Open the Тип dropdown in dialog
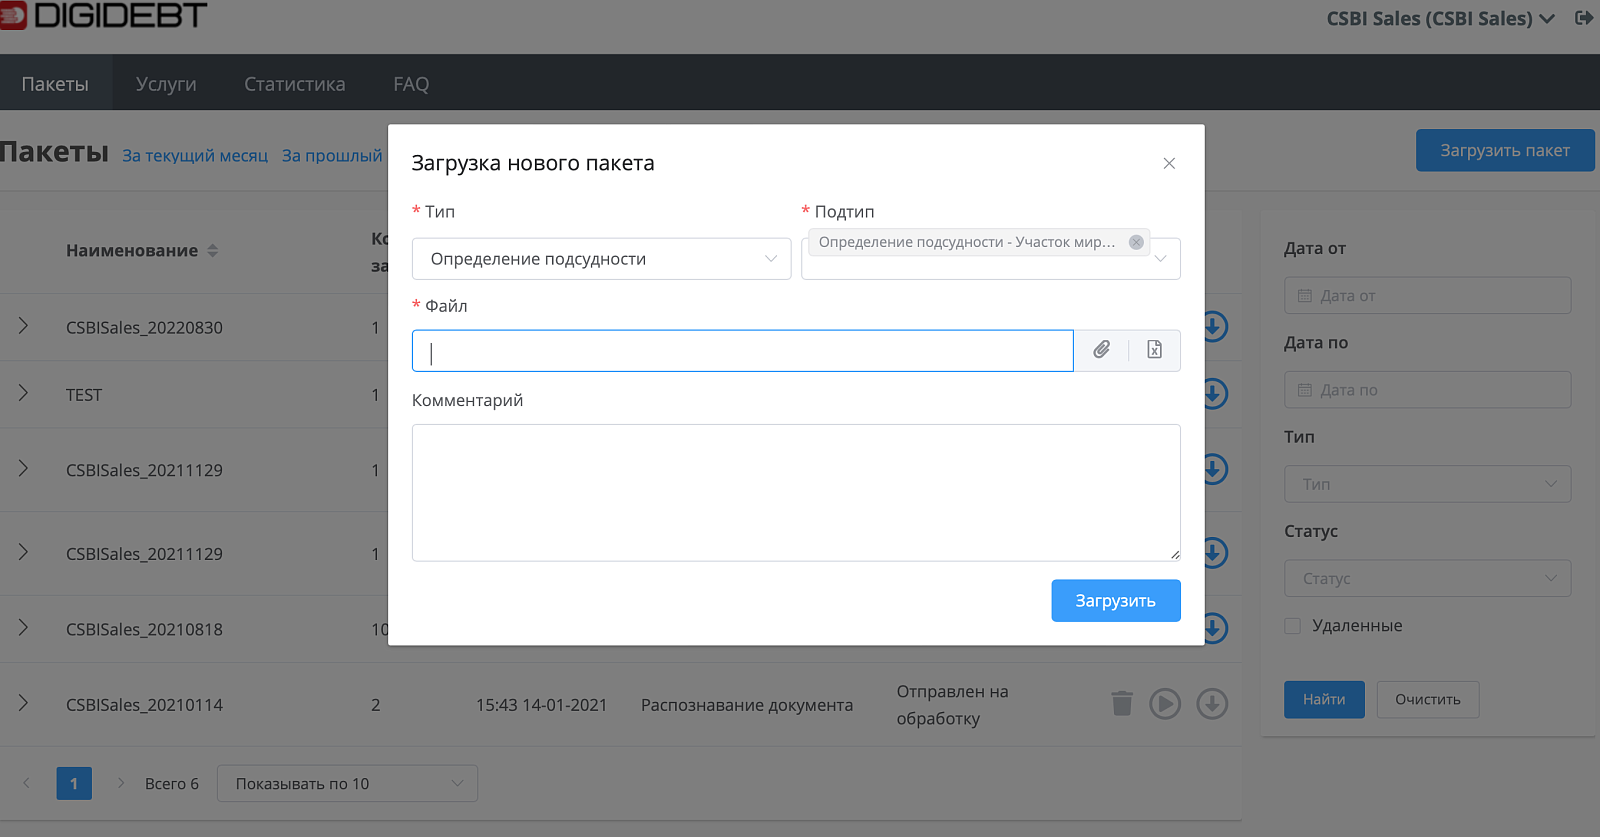The height and width of the screenshot is (837, 1600). [601, 259]
